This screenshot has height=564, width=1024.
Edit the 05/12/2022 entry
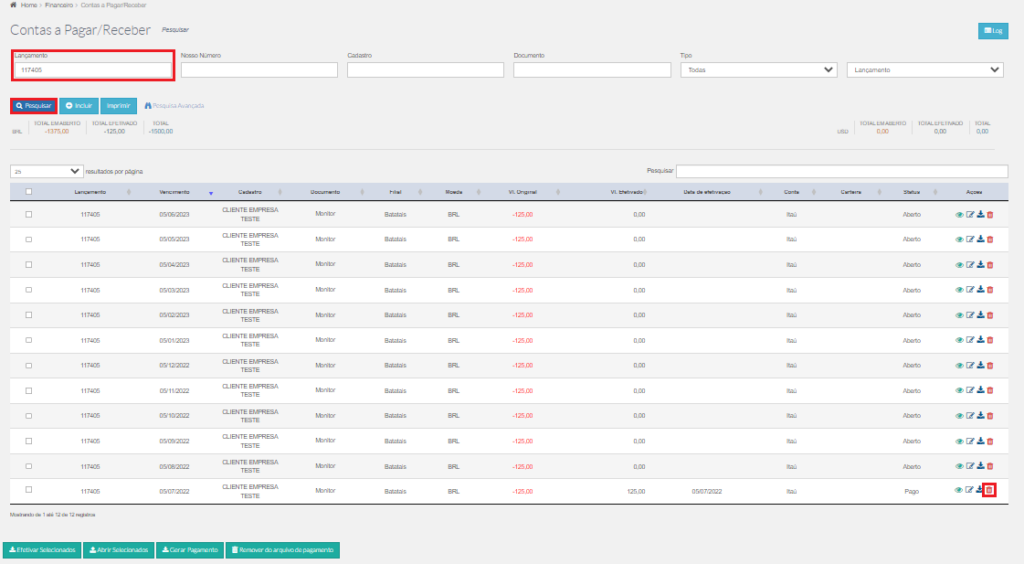(x=970, y=366)
